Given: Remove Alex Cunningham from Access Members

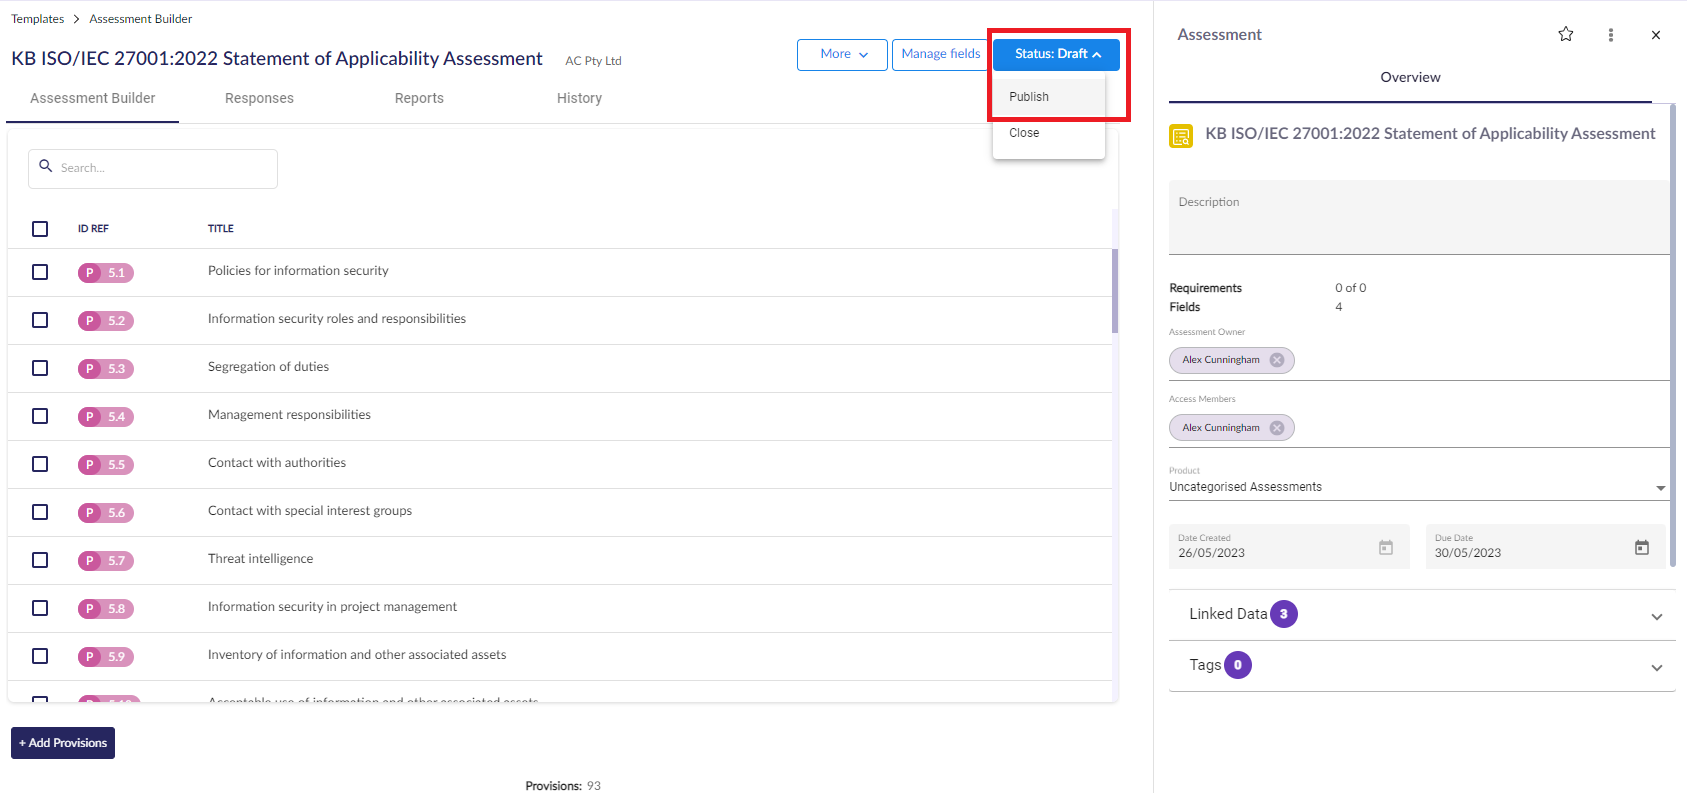Looking at the screenshot, I should click(1277, 428).
